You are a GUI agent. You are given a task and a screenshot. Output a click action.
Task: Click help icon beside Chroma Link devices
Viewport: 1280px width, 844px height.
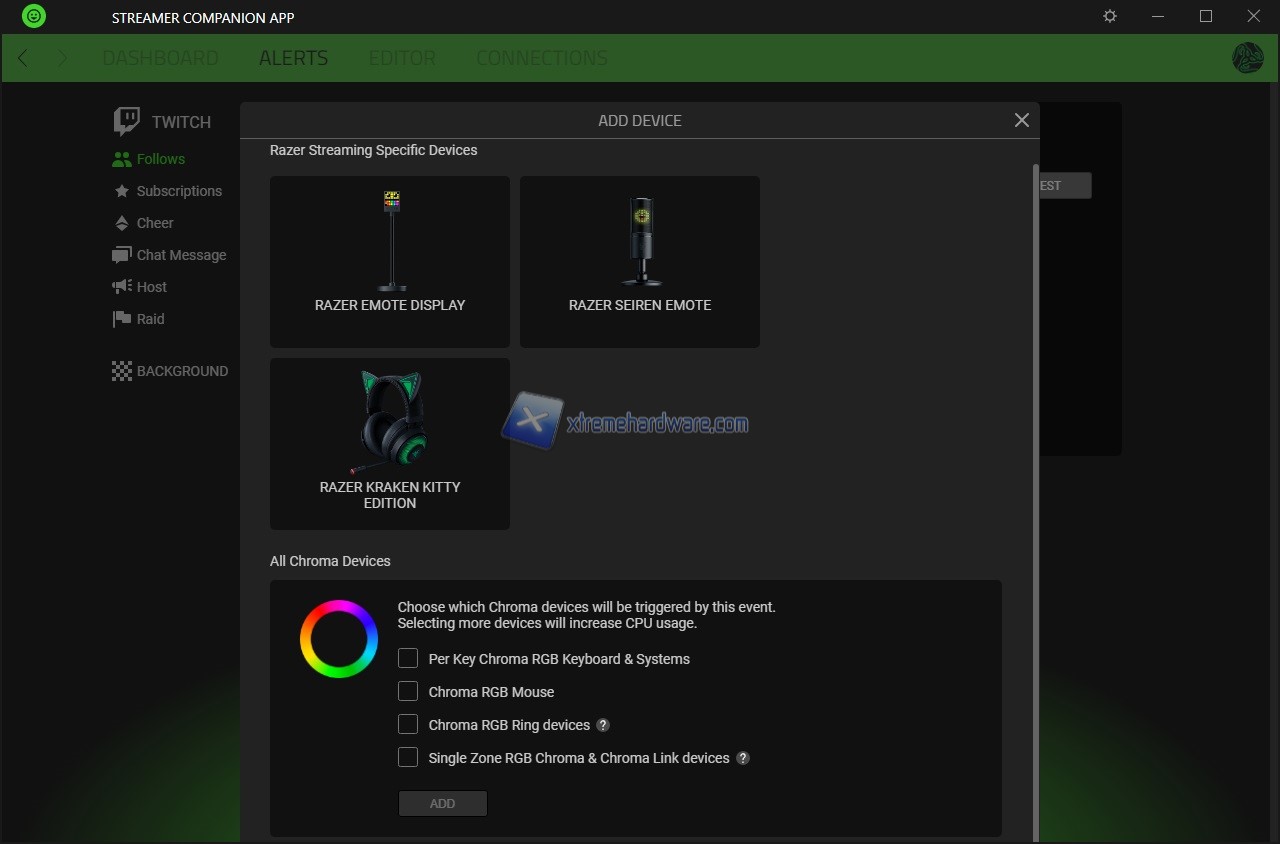point(743,758)
